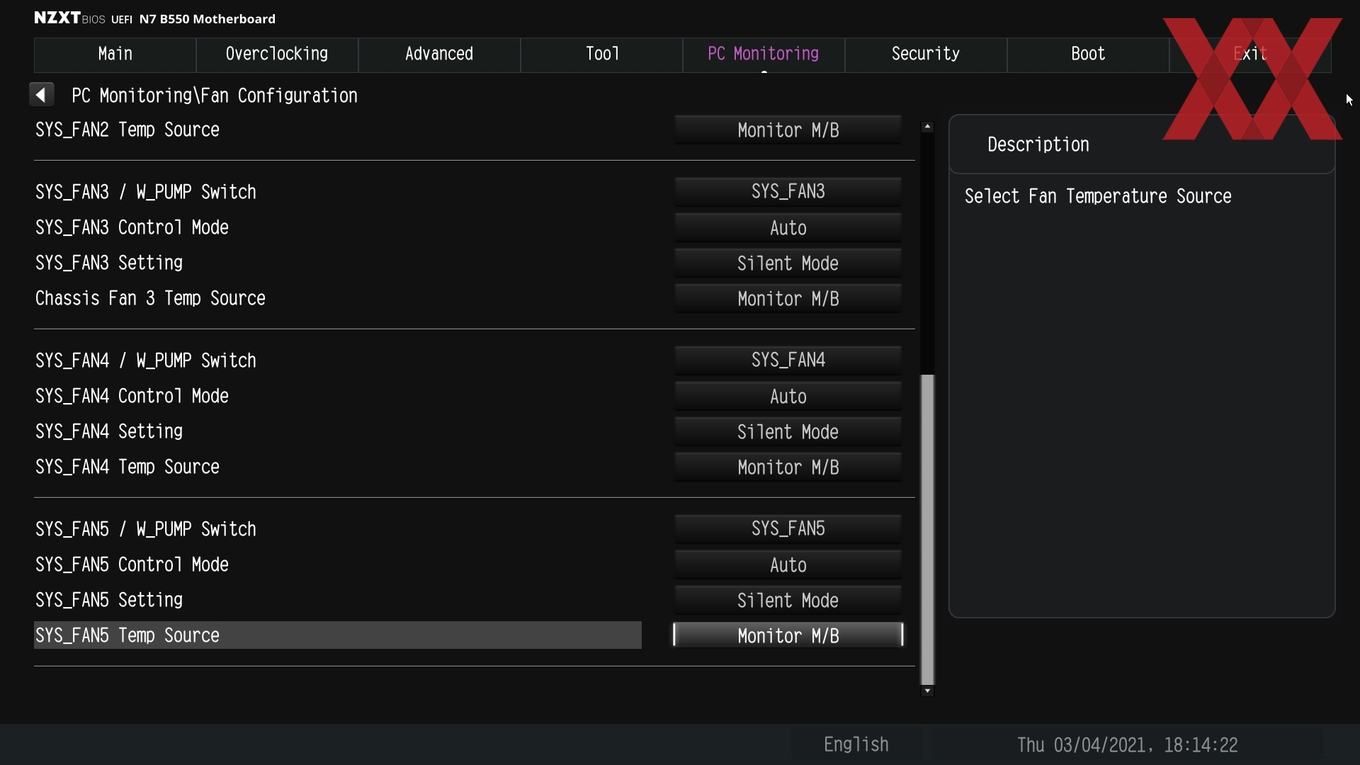Viewport: 1360px width, 765px height.
Task: Select the SYS_FAN5 / W_PUMP Switch label
Action: tap(146, 529)
